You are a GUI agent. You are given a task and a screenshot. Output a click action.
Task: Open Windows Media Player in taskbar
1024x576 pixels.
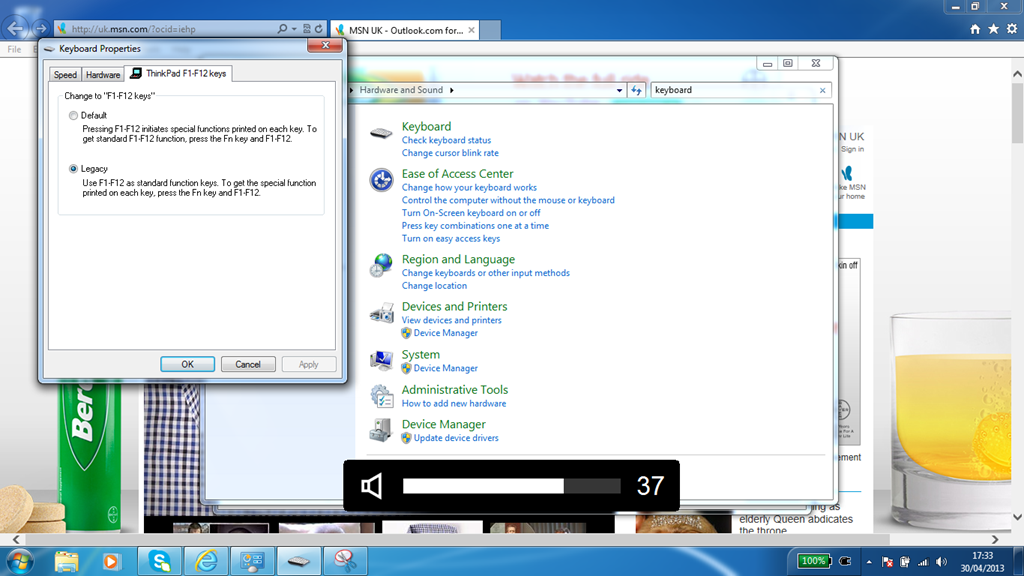(x=111, y=561)
